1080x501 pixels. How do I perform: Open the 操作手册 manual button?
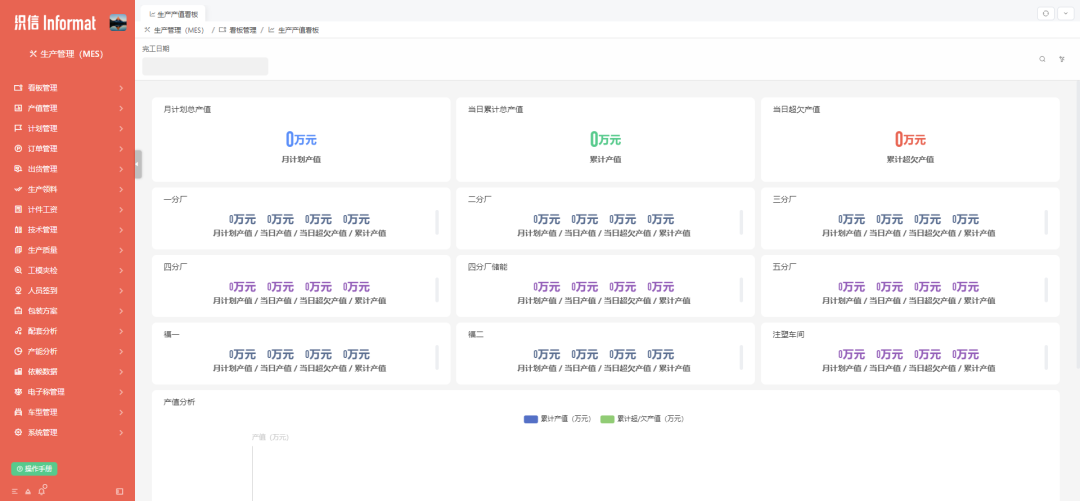pos(34,468)
